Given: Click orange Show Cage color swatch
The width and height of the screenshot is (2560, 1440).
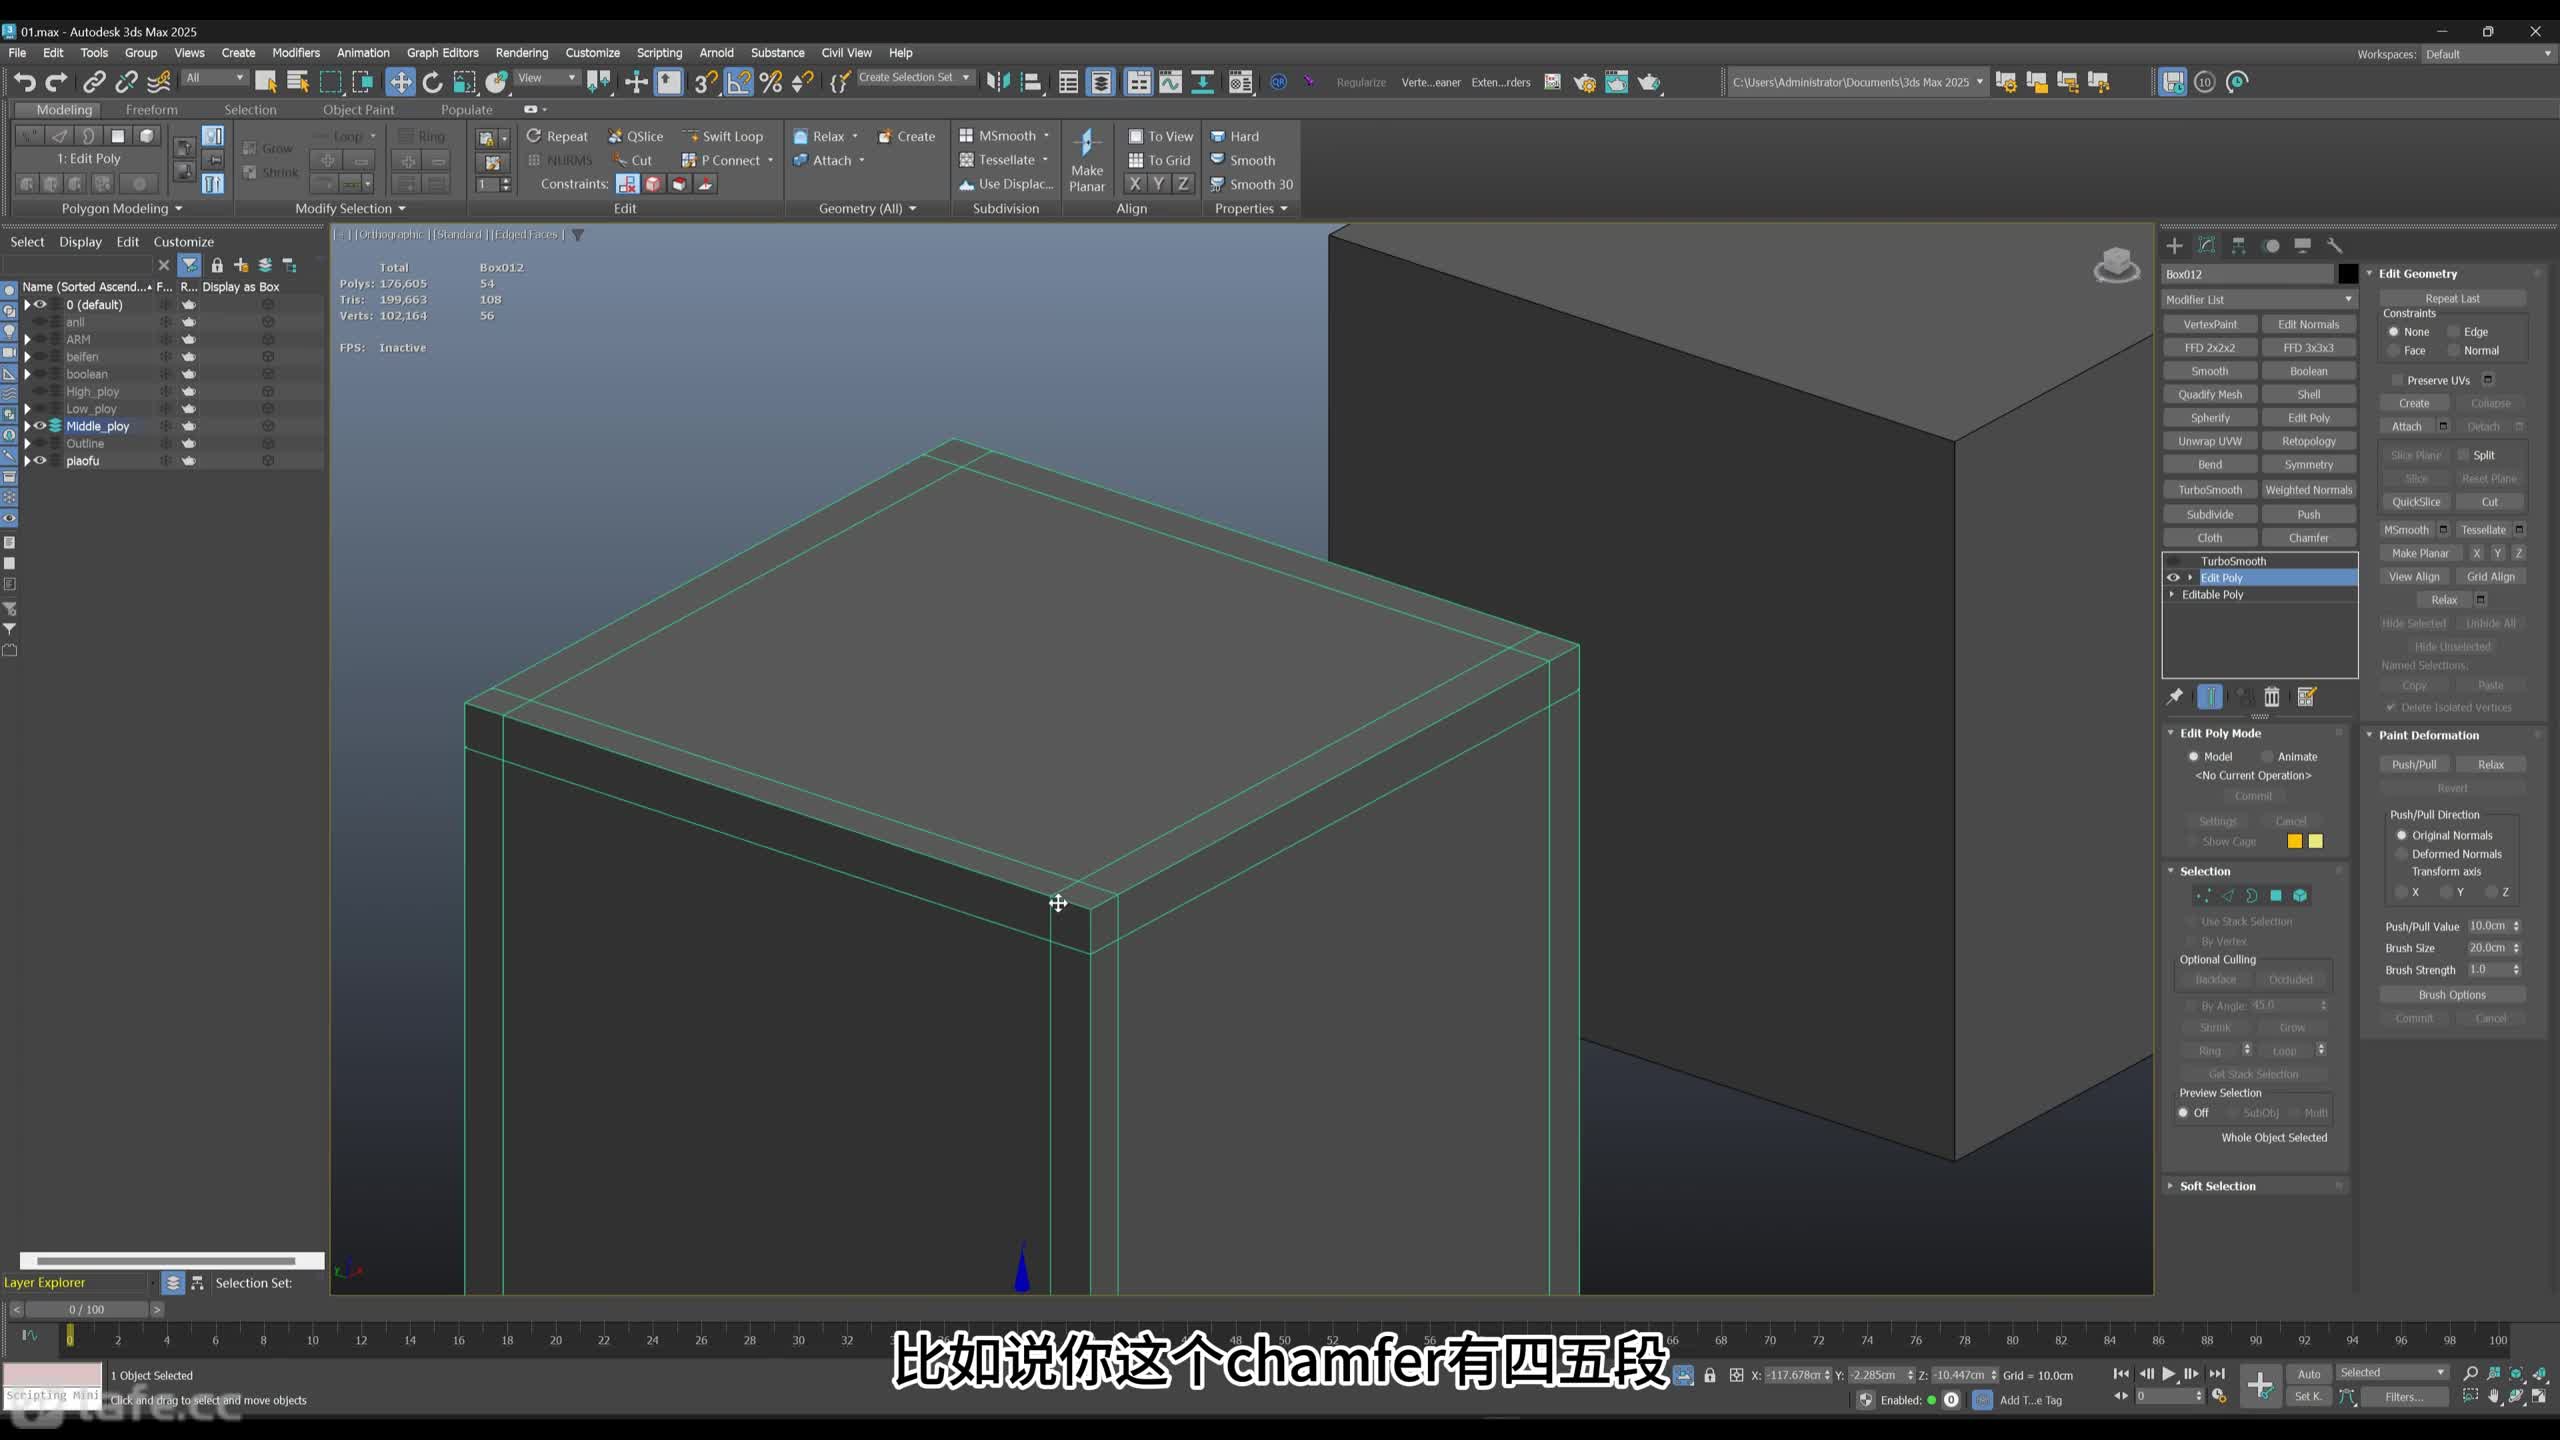Looking at the screenshot, I should tap(2294, 842).
